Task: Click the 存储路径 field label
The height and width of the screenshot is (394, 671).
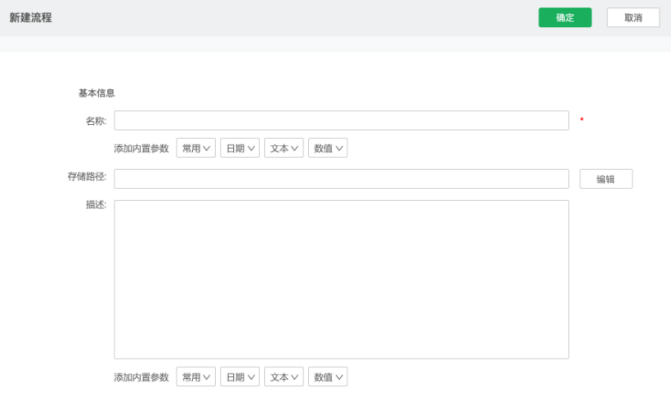Action: (87, 176)
